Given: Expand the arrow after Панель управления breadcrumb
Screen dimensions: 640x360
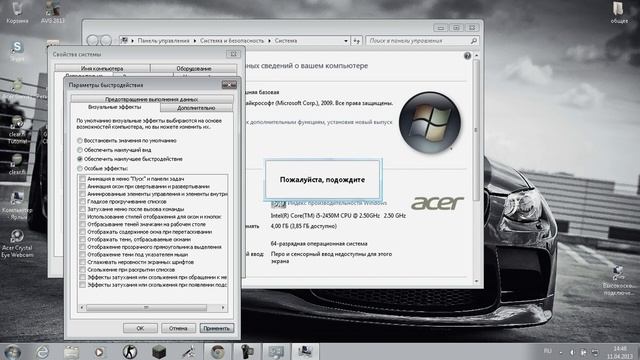Looking at the screenshot, I should coord(195,41).
